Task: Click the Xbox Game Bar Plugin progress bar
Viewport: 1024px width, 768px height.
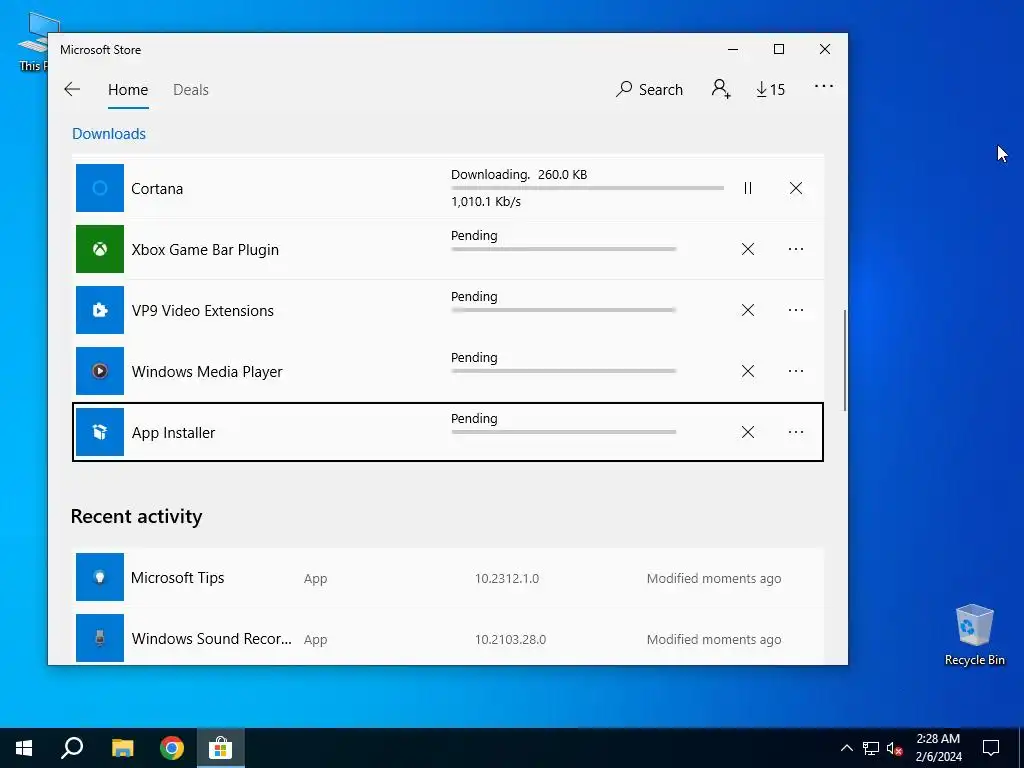Action: pos(564,249)
